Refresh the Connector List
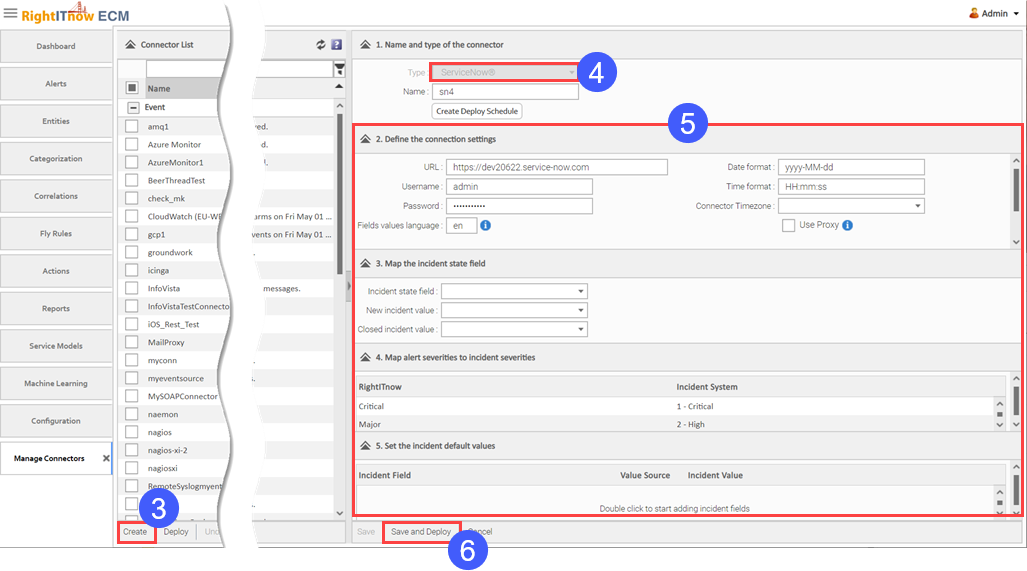Image resolution: width=1027 pixels, height=571 pixels. click(320, 45)
